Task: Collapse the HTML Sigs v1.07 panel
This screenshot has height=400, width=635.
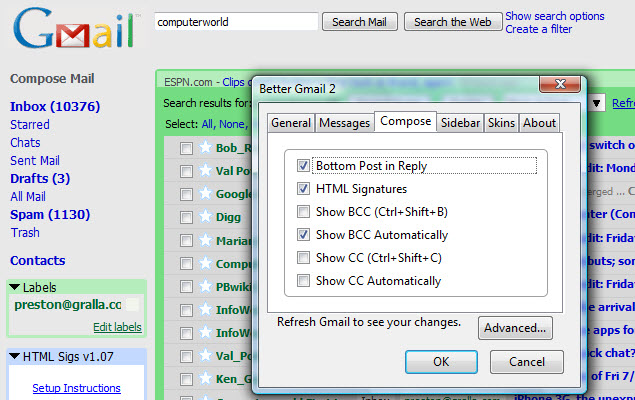Action: tap(14, 357)
